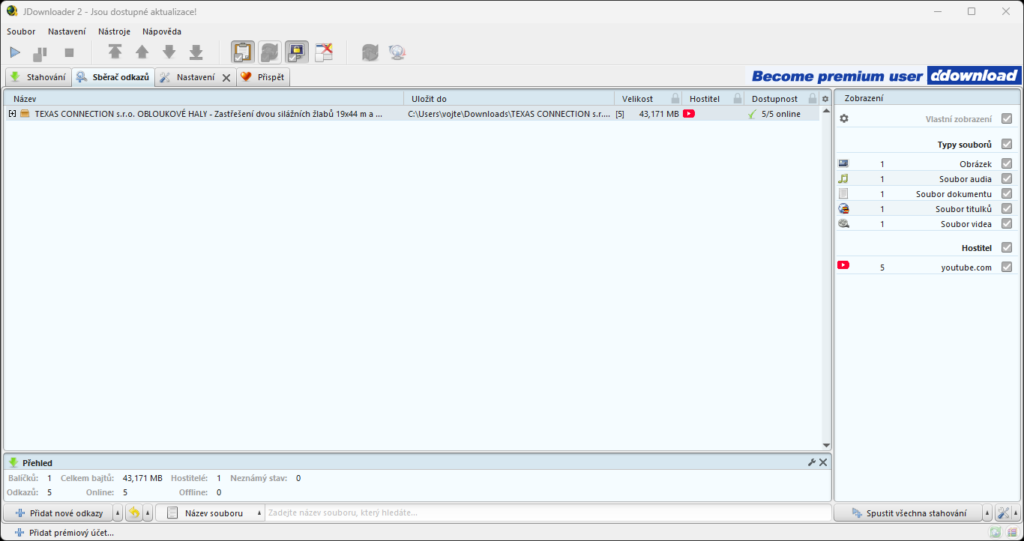Click column settings gear in table header
The width and height of the screenshot is (1024, 541).
point(825,99)
